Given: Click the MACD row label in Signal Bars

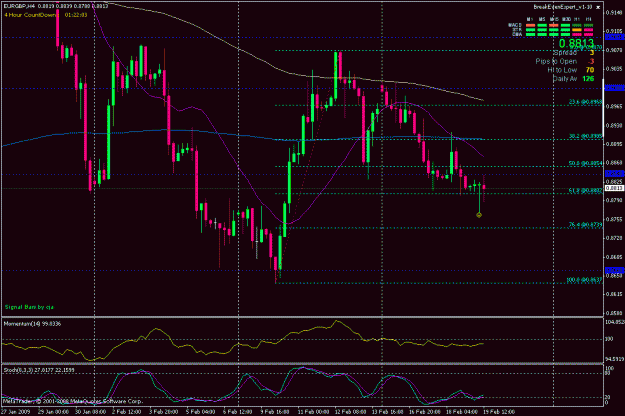Looking at the screenshot, I should (x=515, y=25).
